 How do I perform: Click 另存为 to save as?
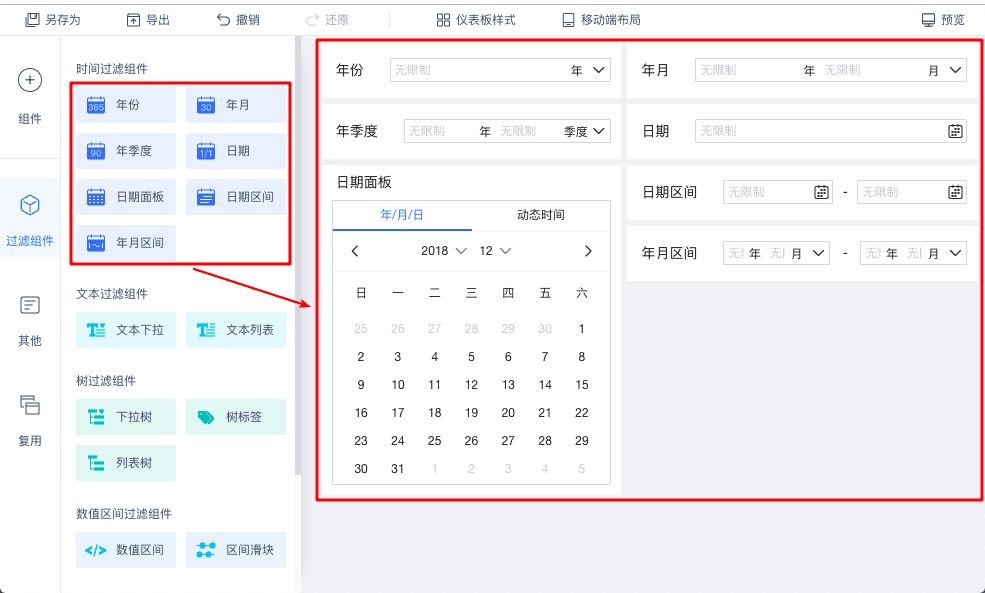click(x=53, y=19)
